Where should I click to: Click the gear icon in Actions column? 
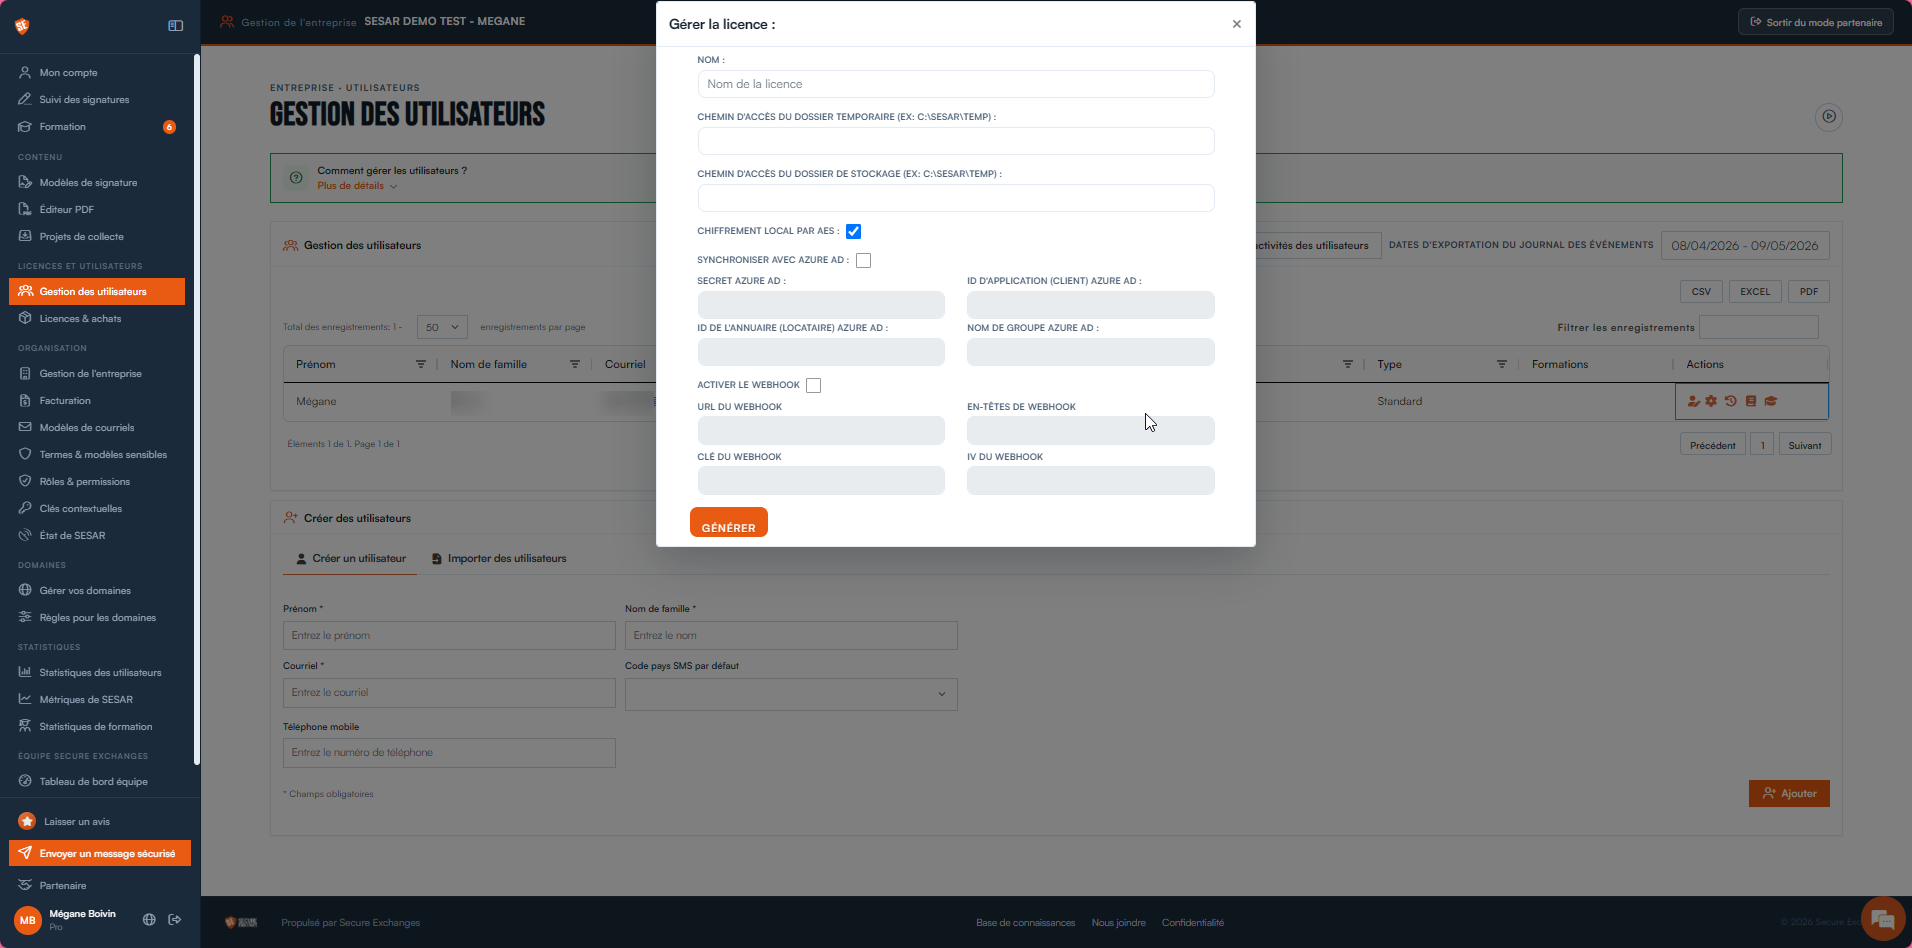pos(1711,401)
